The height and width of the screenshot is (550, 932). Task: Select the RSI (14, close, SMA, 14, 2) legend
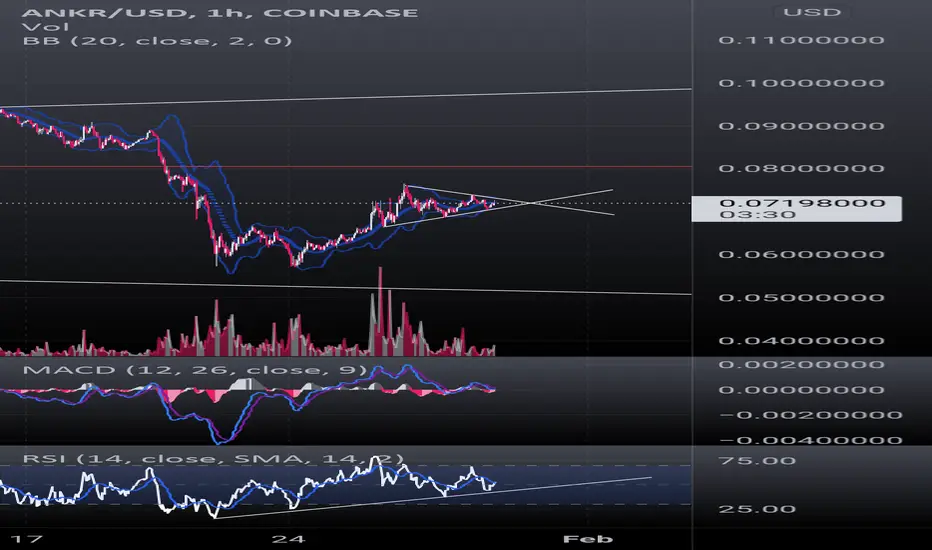[213, 459]
